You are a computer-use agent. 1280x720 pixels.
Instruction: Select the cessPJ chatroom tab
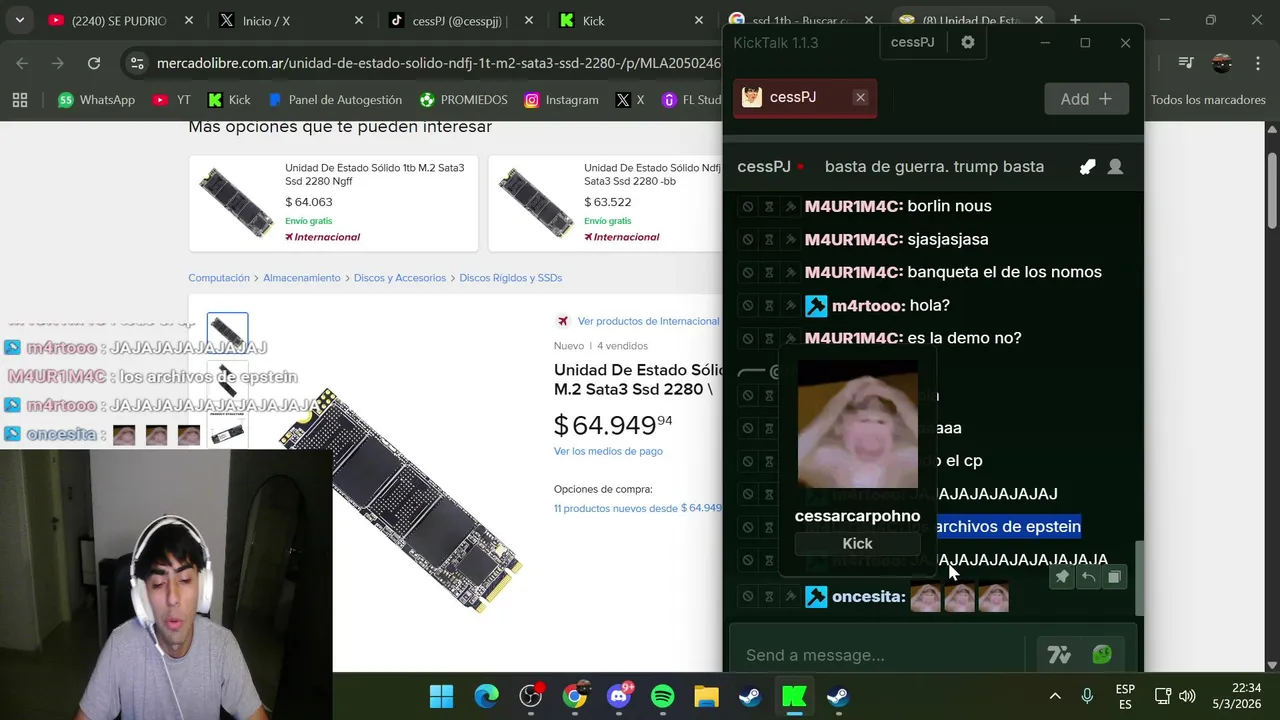pos(804,98)
